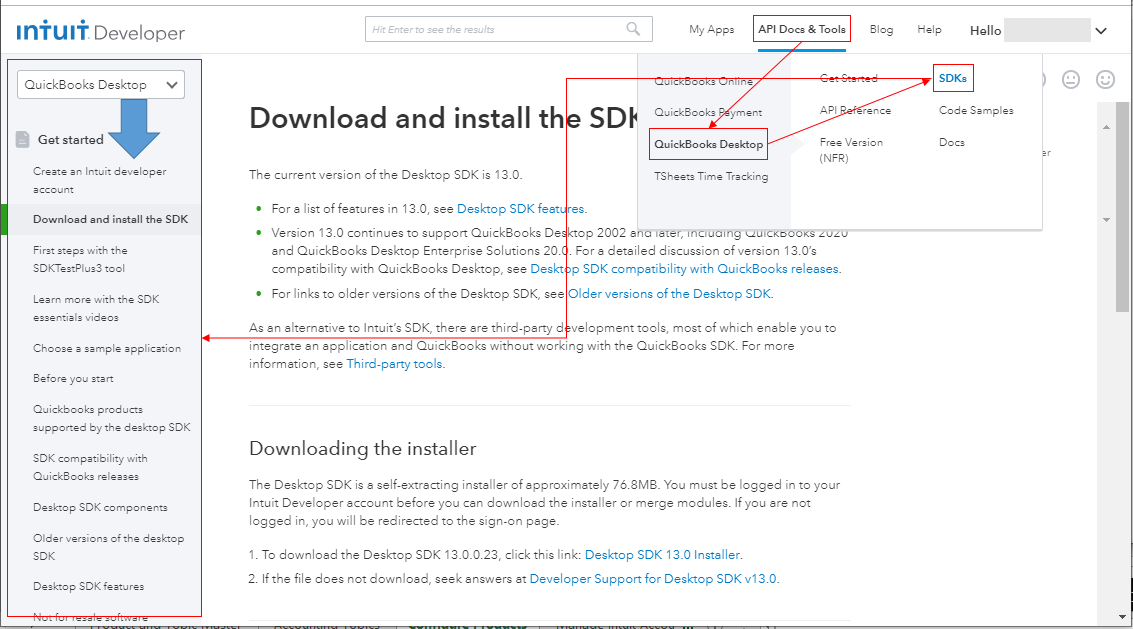Open SDKs in the submenu

[x=953, y=78]
